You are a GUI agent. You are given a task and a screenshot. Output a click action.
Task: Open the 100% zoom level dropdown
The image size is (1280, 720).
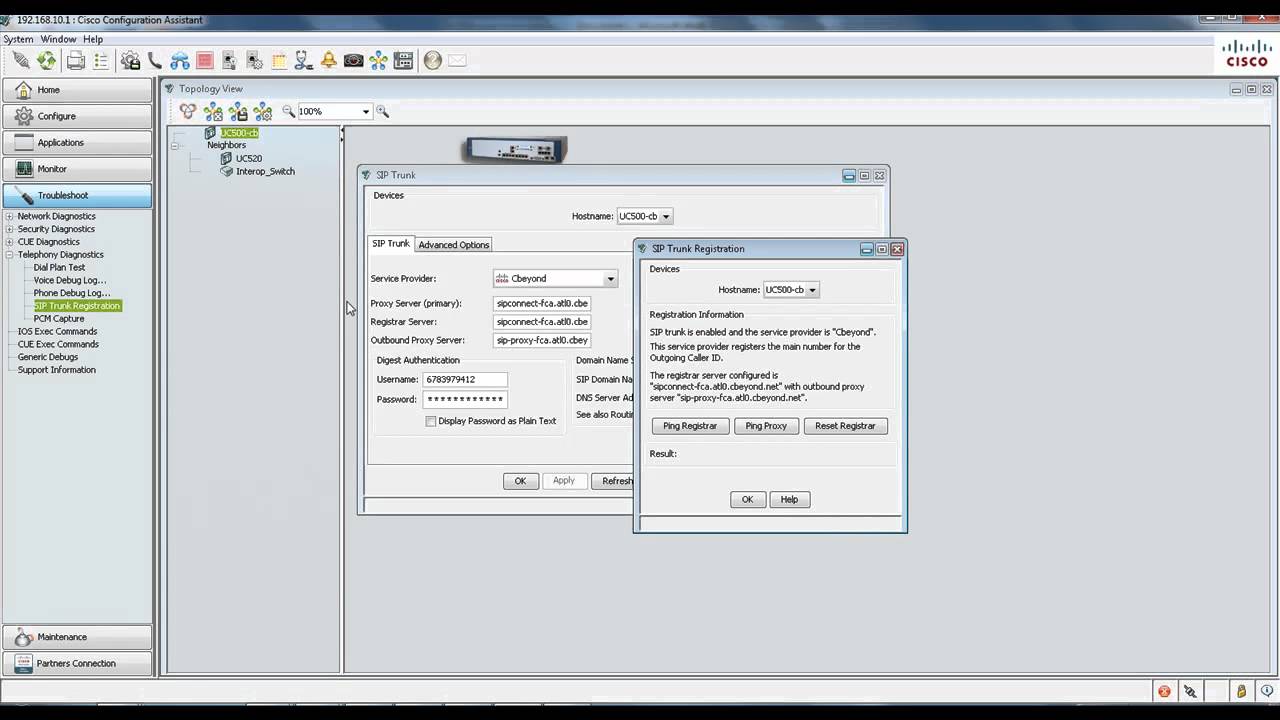pyautogui.click(x=365, y=112)
